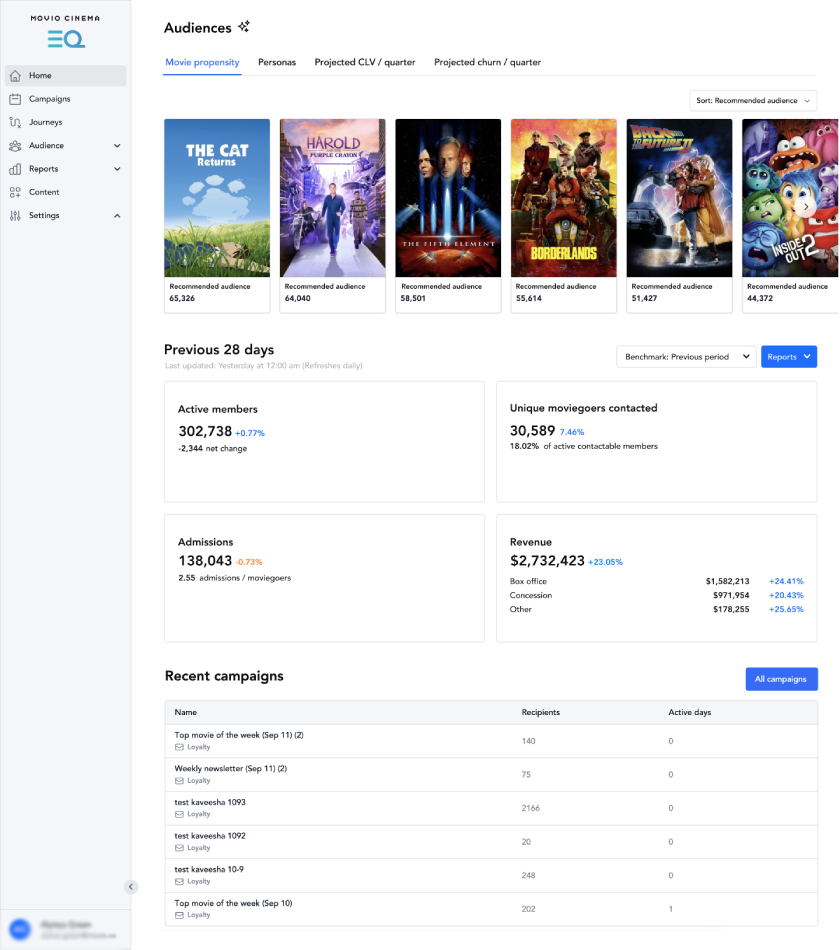This screenshot has width=840, height=950.
Task: Click the Active members value 302,738
Action: pyautogui.click(x=205, y=431)
